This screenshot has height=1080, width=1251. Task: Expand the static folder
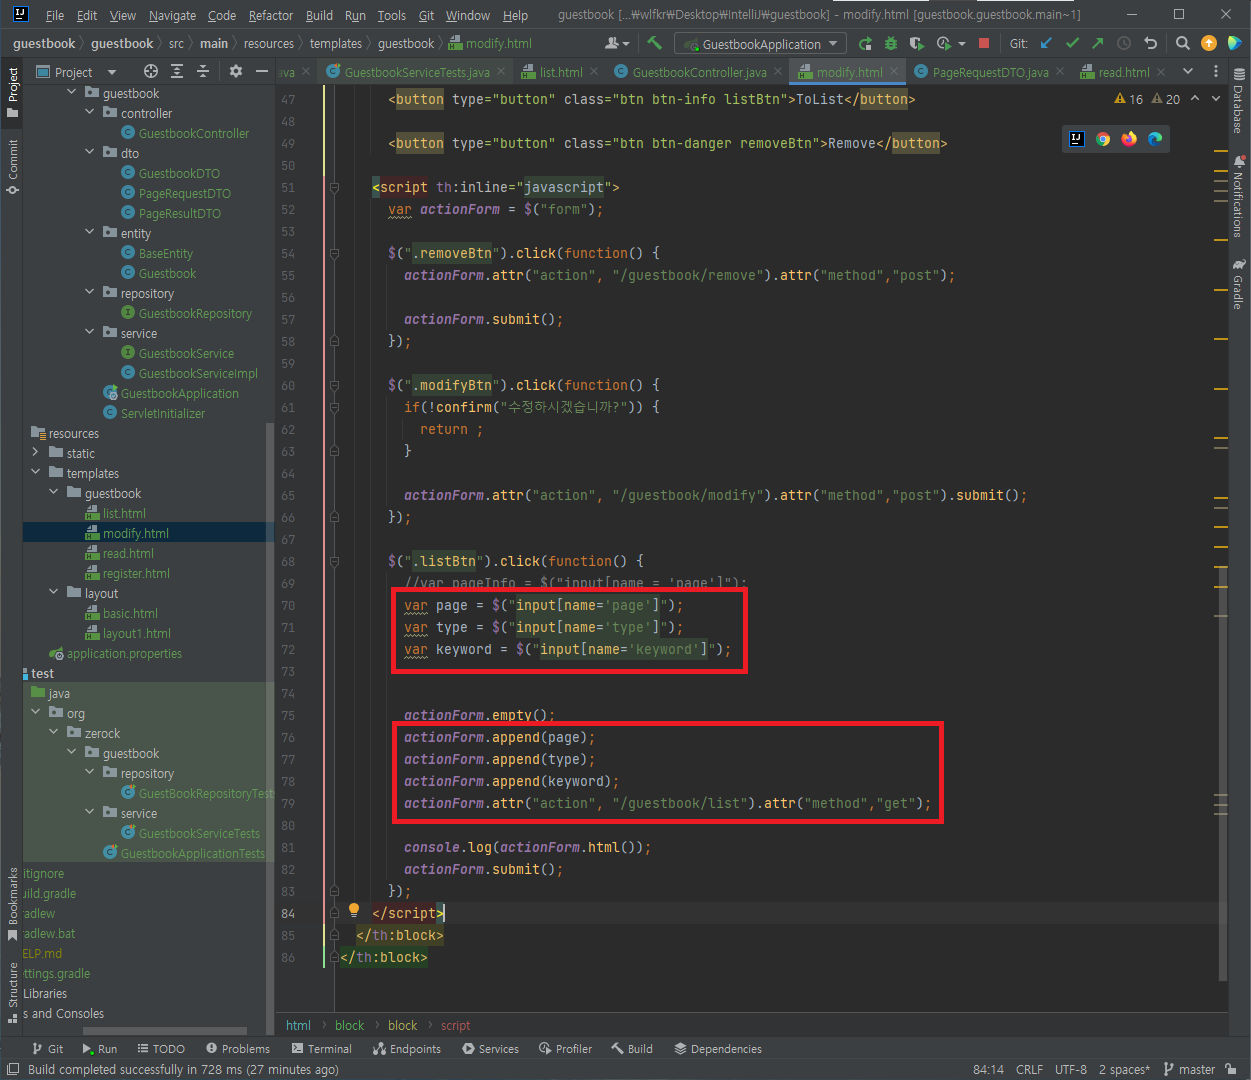tap(36, 453)
